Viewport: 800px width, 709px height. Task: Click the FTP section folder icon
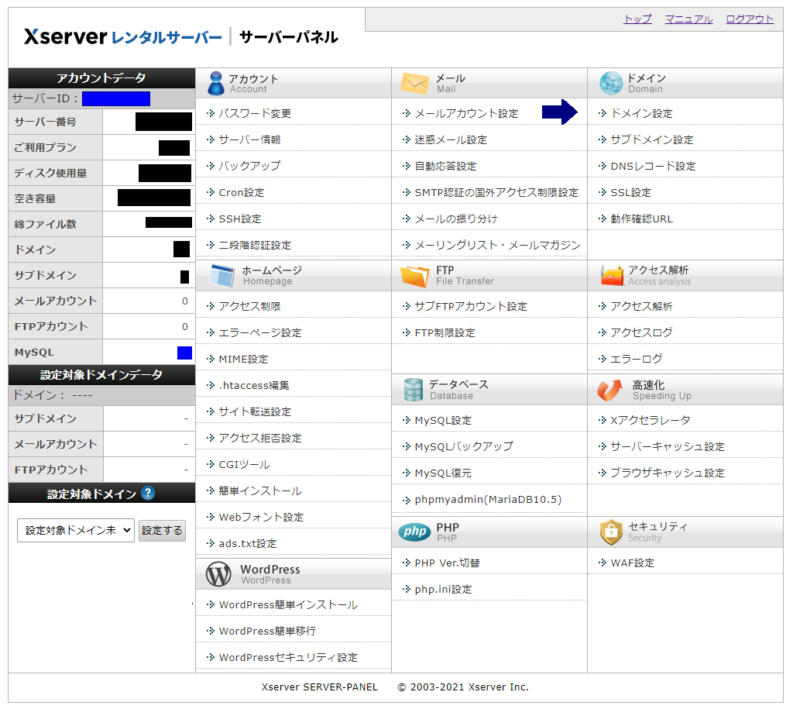point(415,276)
